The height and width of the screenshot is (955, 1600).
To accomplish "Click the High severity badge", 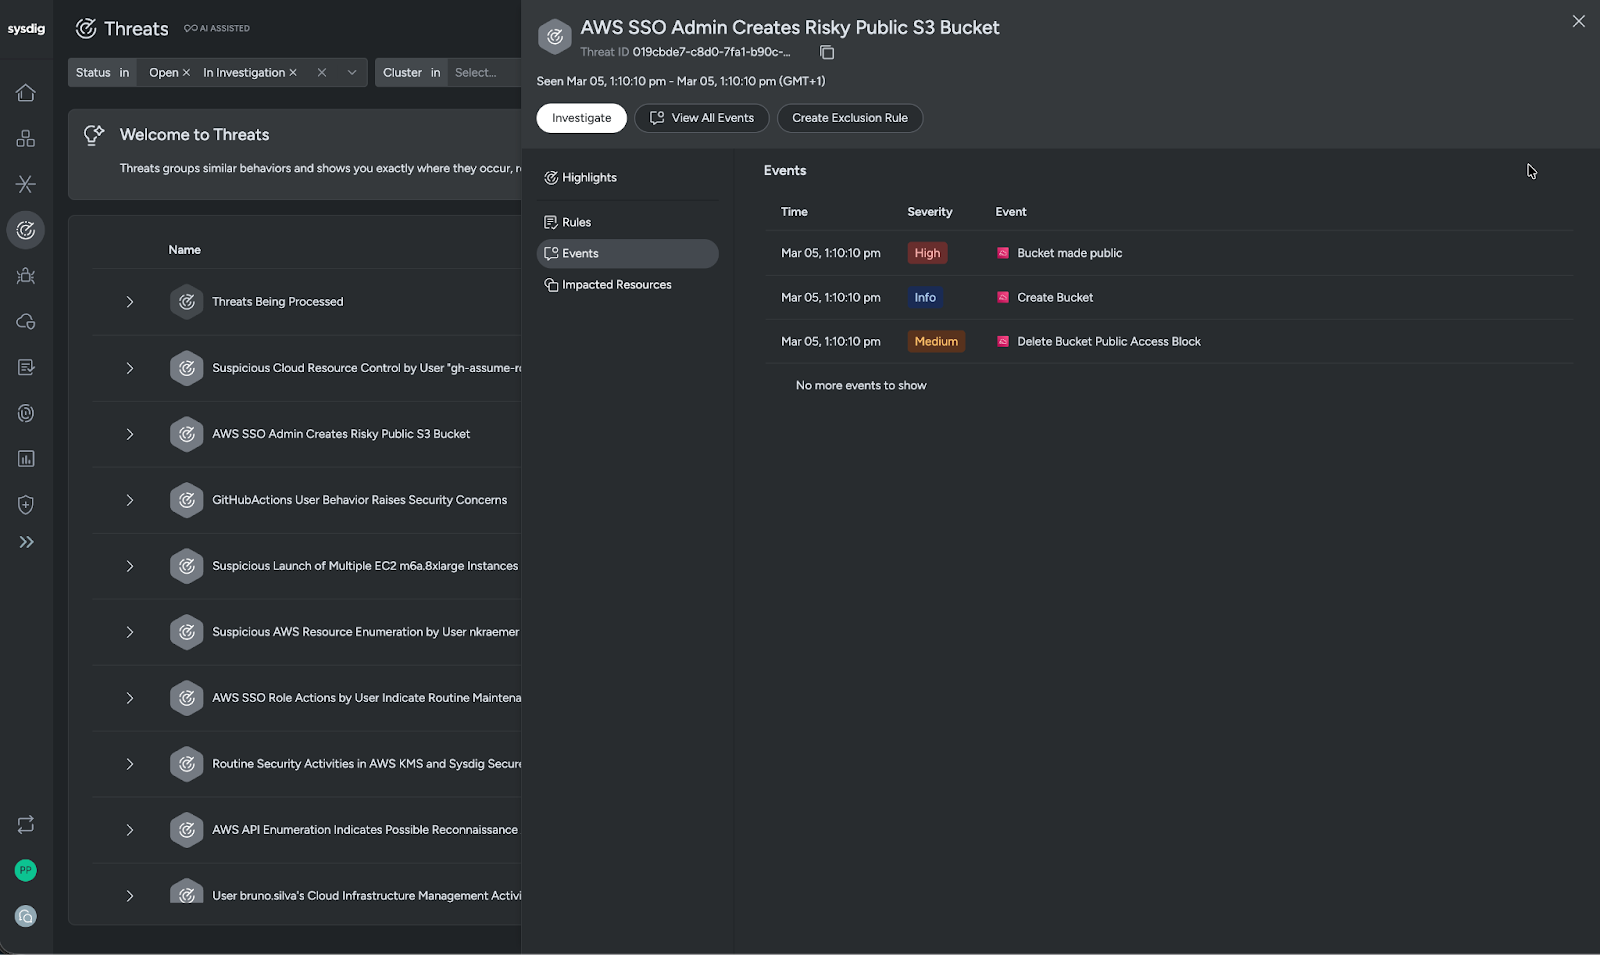I will pos(927,254).
